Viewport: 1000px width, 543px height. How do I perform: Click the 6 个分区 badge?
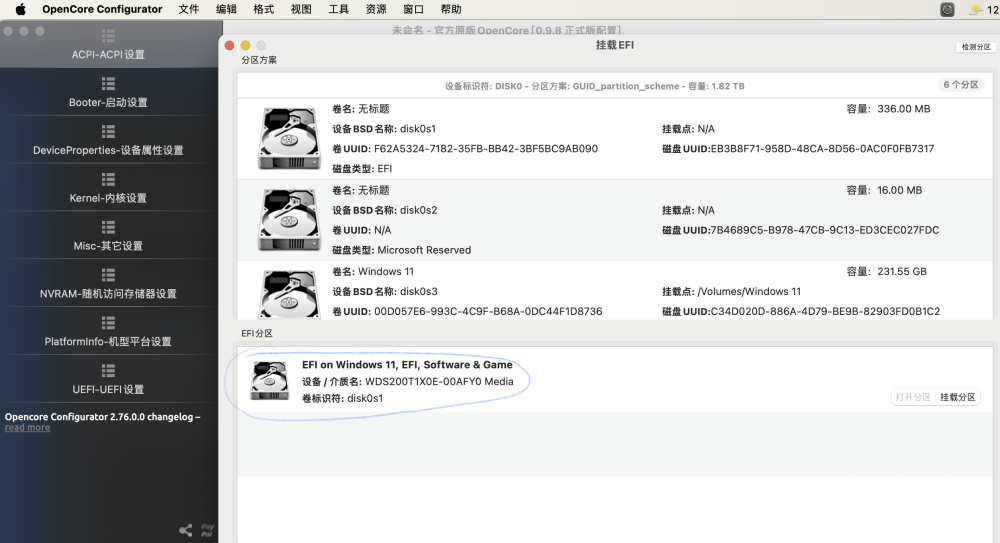[x=960, y=85]
